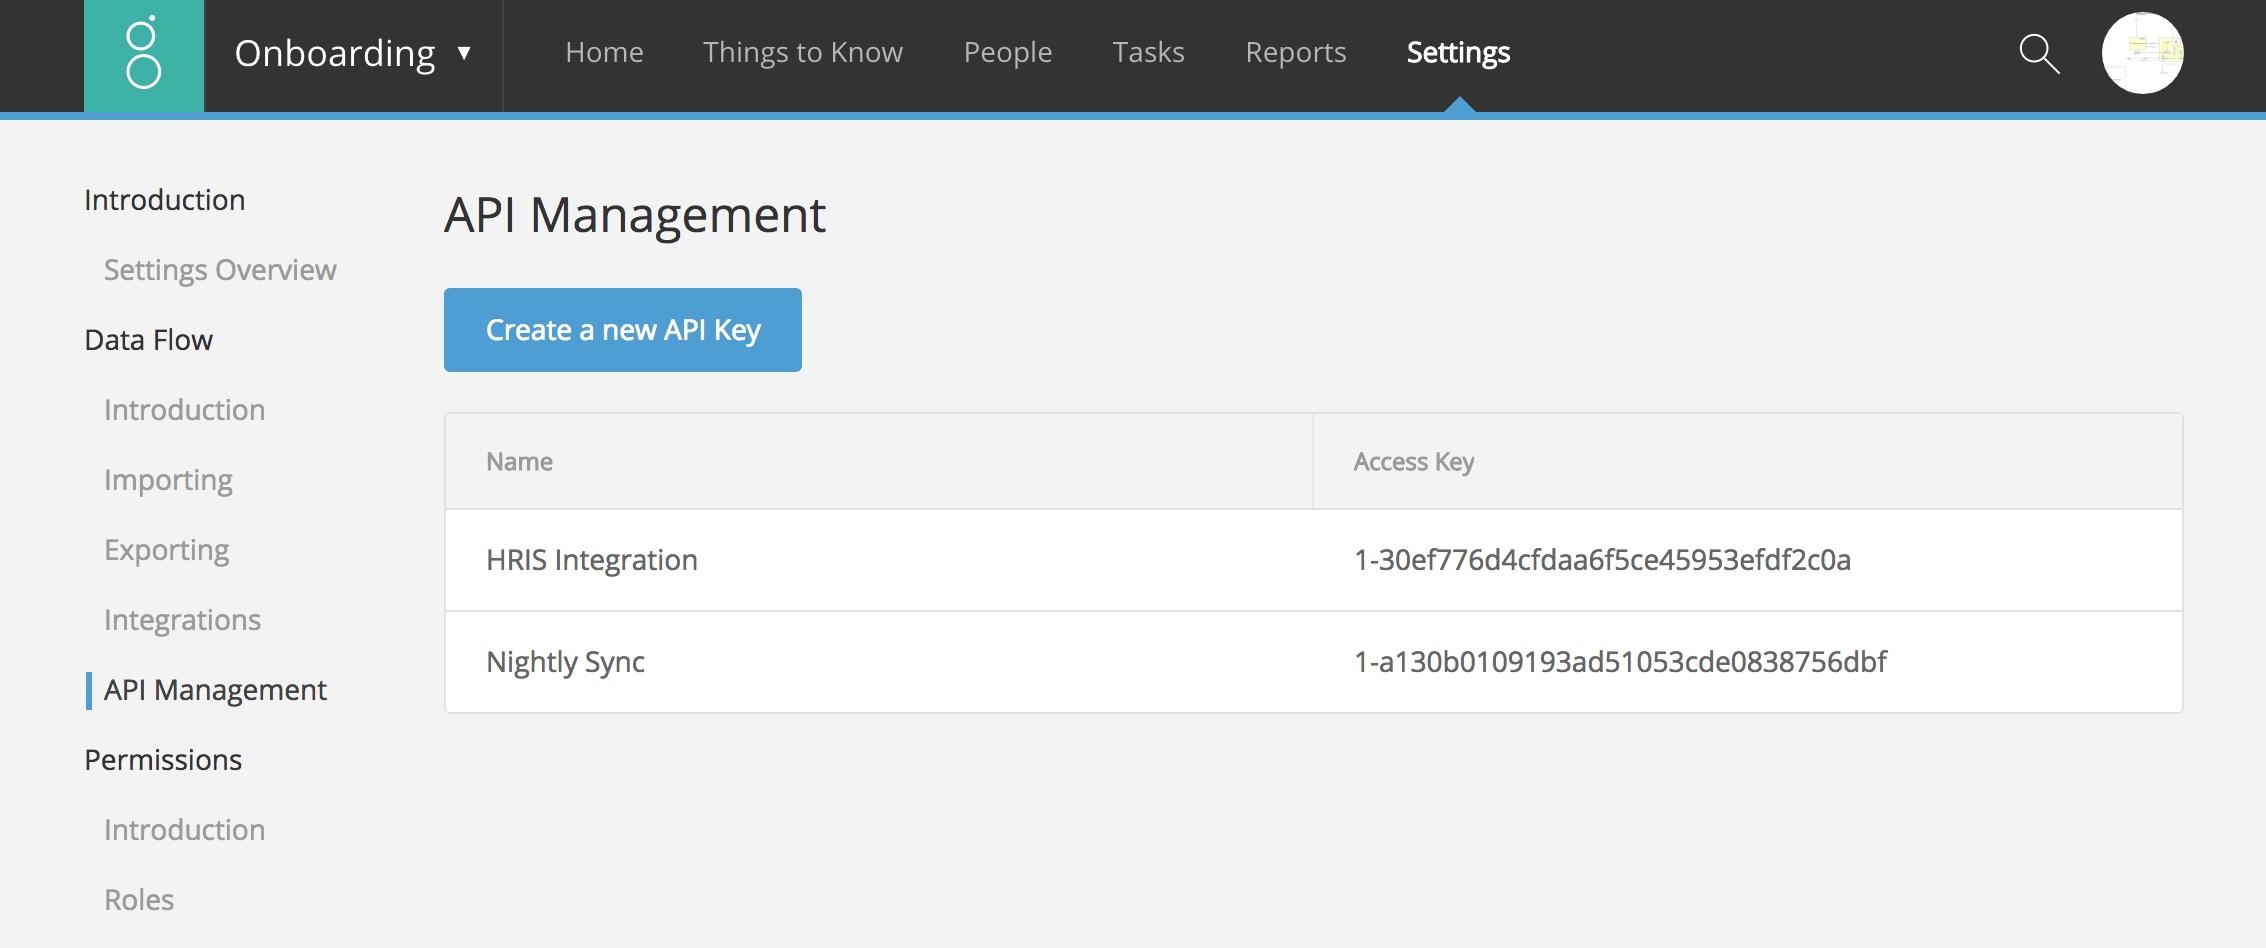Click the Data Flow section heading
This screenshot has width=2266, height=948.
[x=149, y=340]
